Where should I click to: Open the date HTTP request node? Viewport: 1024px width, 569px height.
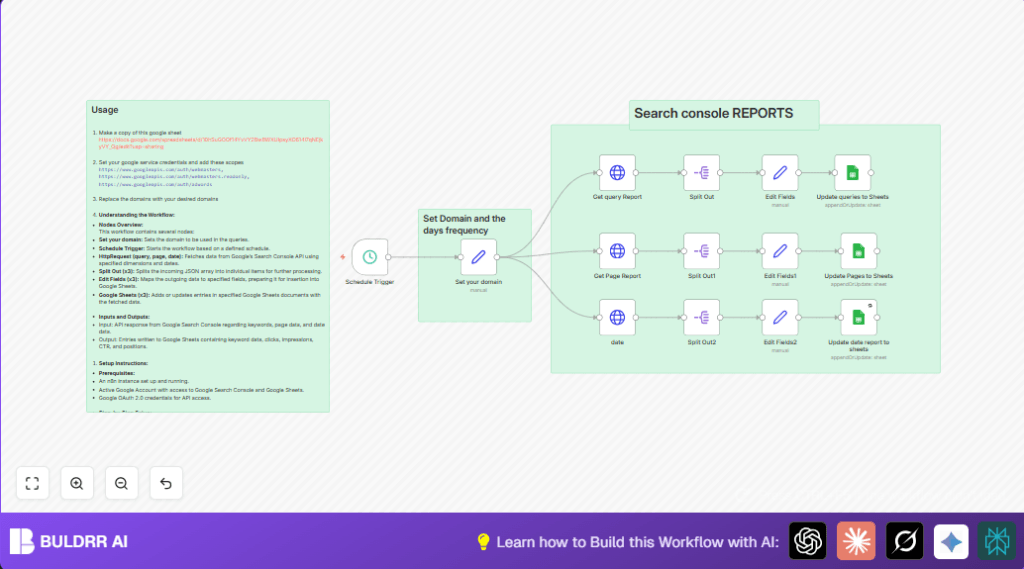point(617,317)
